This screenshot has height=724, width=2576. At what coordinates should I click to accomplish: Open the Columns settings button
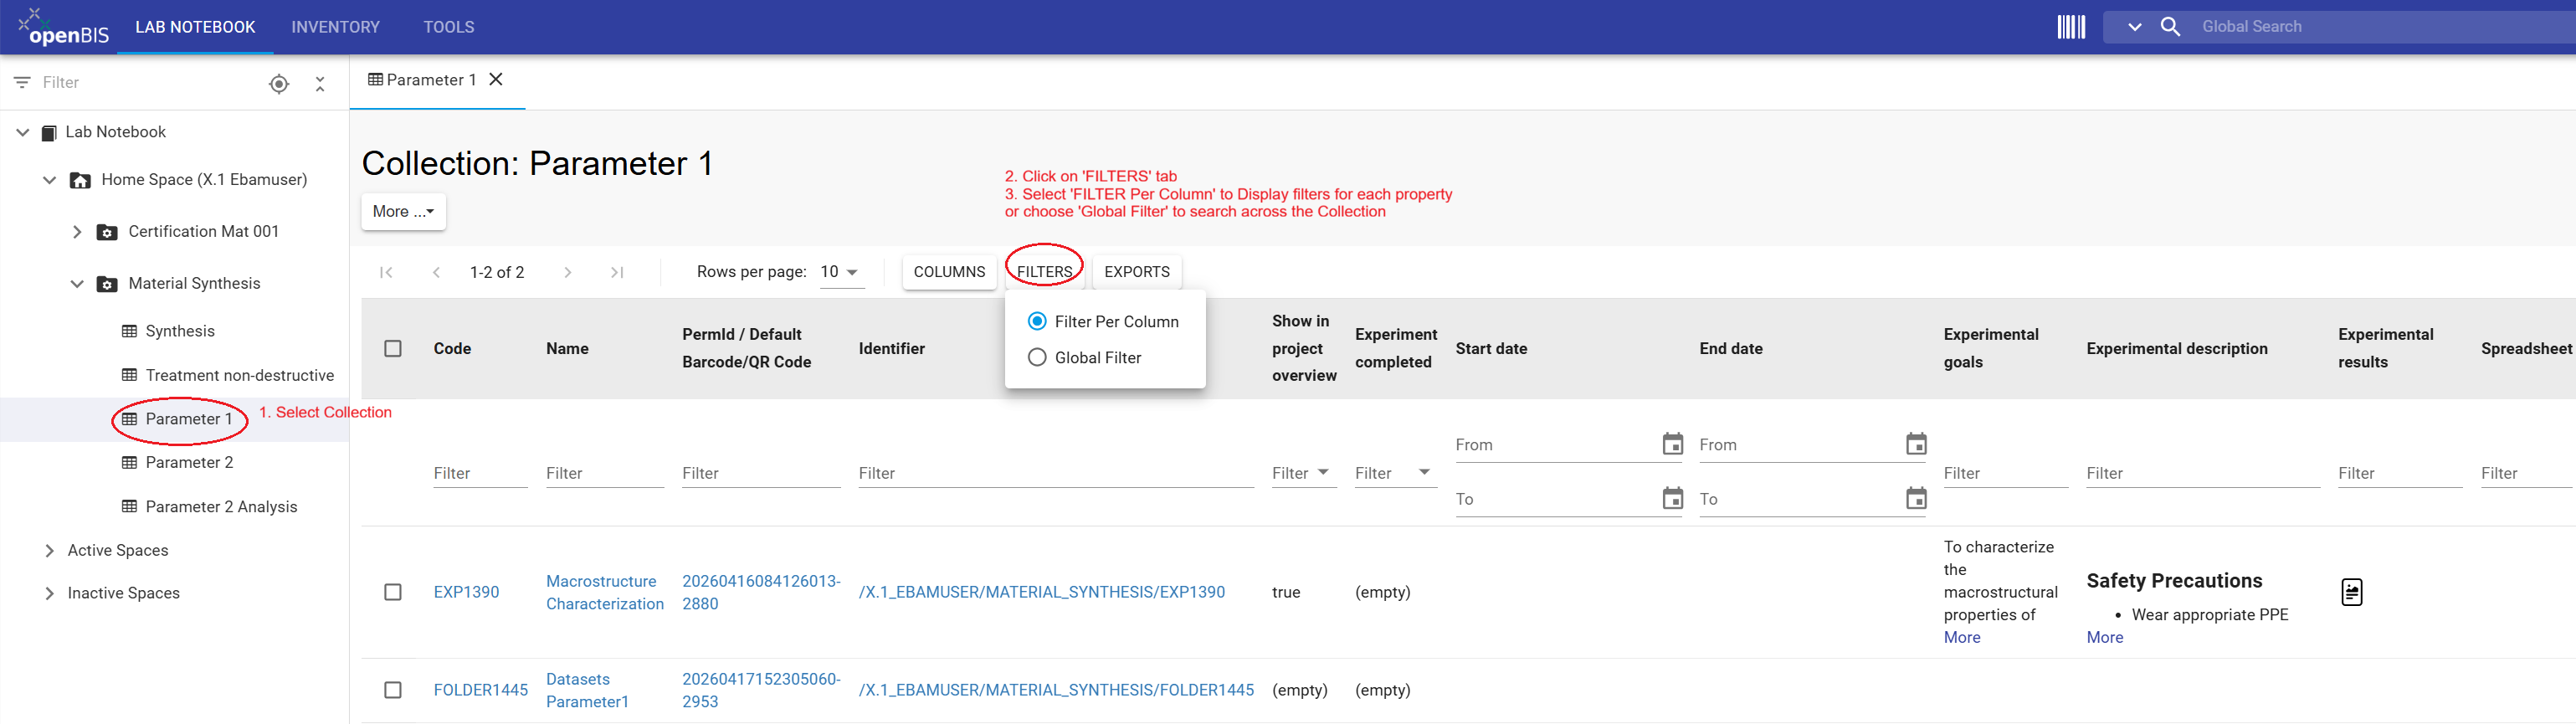click(x=949, y=272)
